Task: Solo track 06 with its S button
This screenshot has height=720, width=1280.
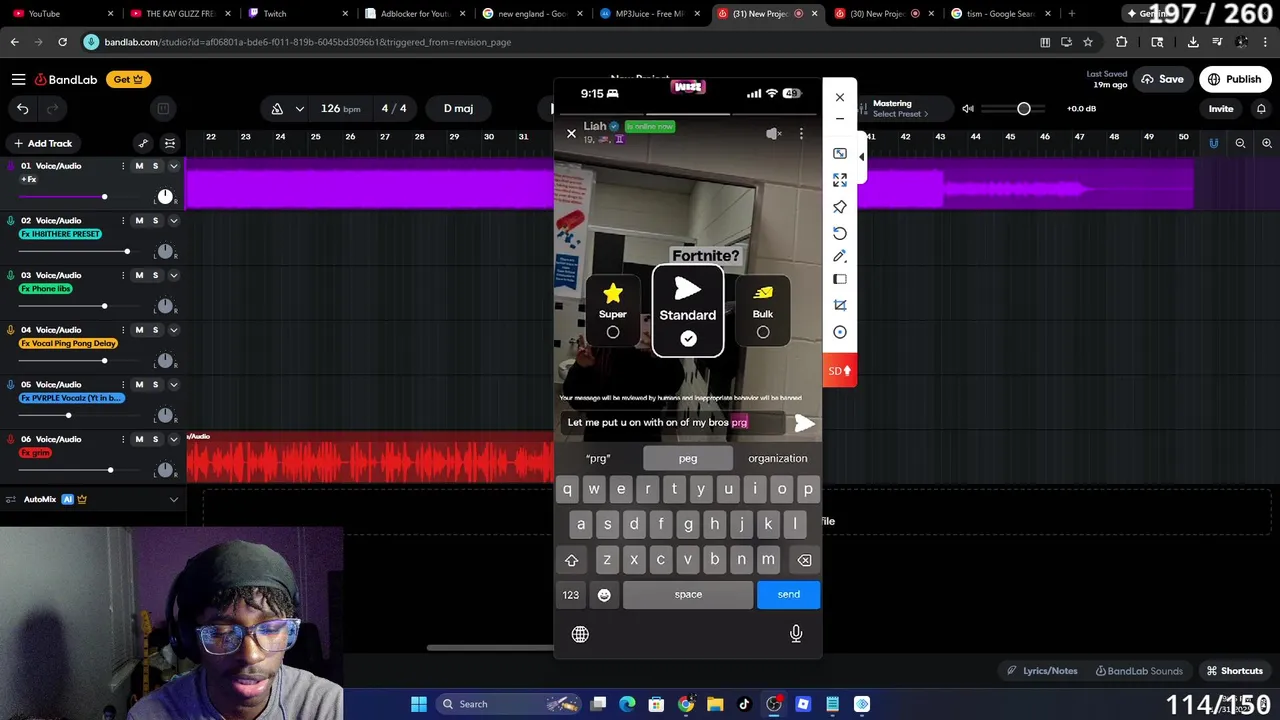Action: [x=155, y=439]
